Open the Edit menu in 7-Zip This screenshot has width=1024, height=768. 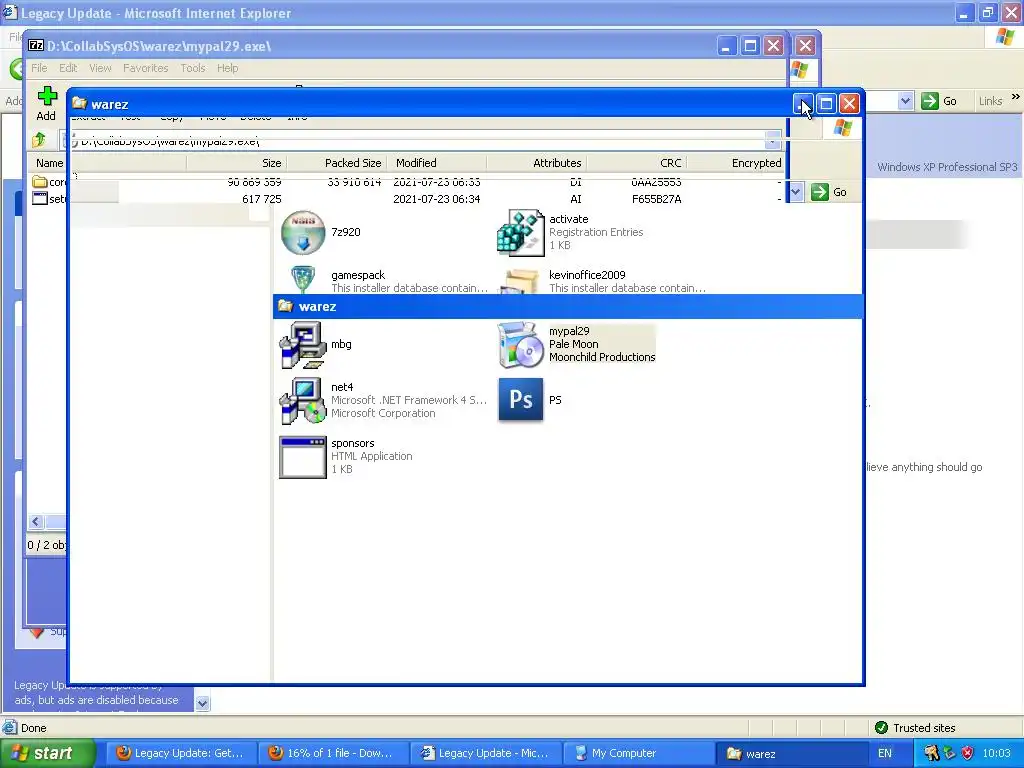coord(68,68)
